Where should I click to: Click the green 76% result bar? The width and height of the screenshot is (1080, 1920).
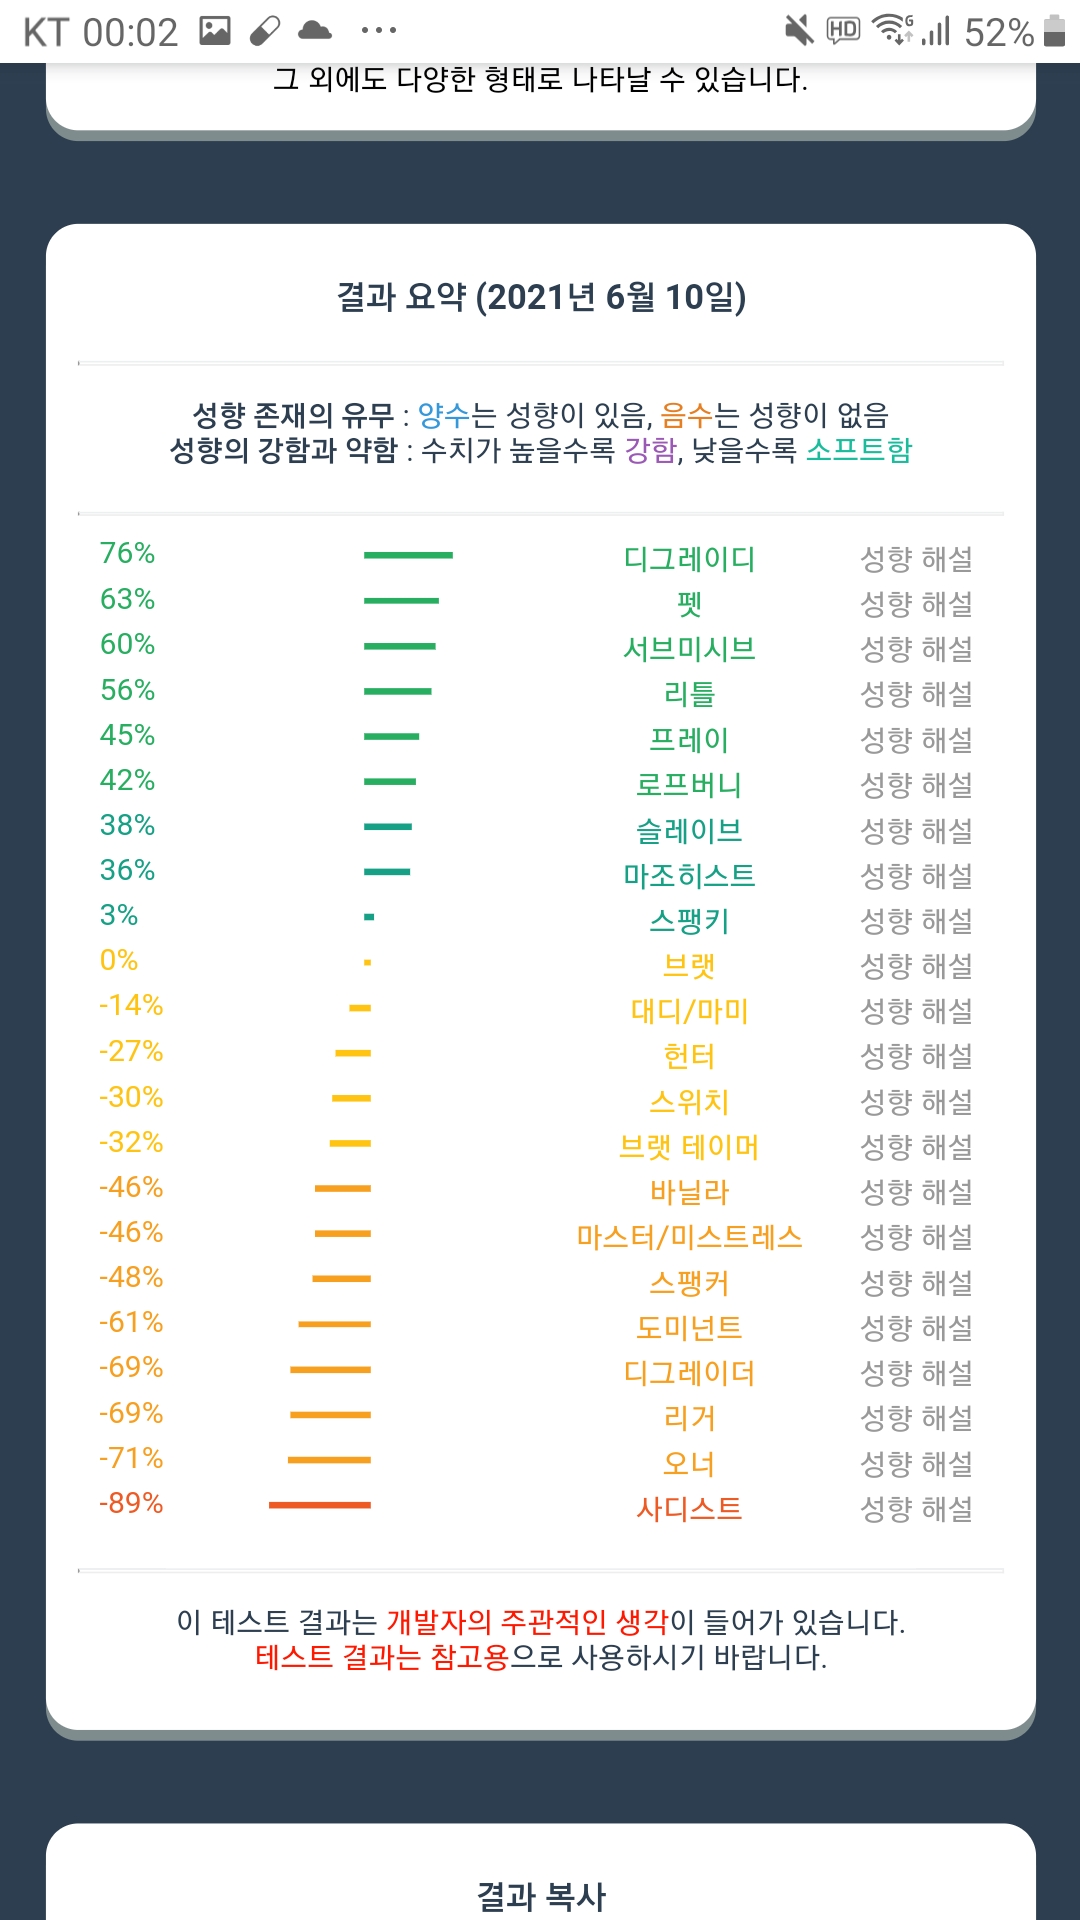point(408,555)
